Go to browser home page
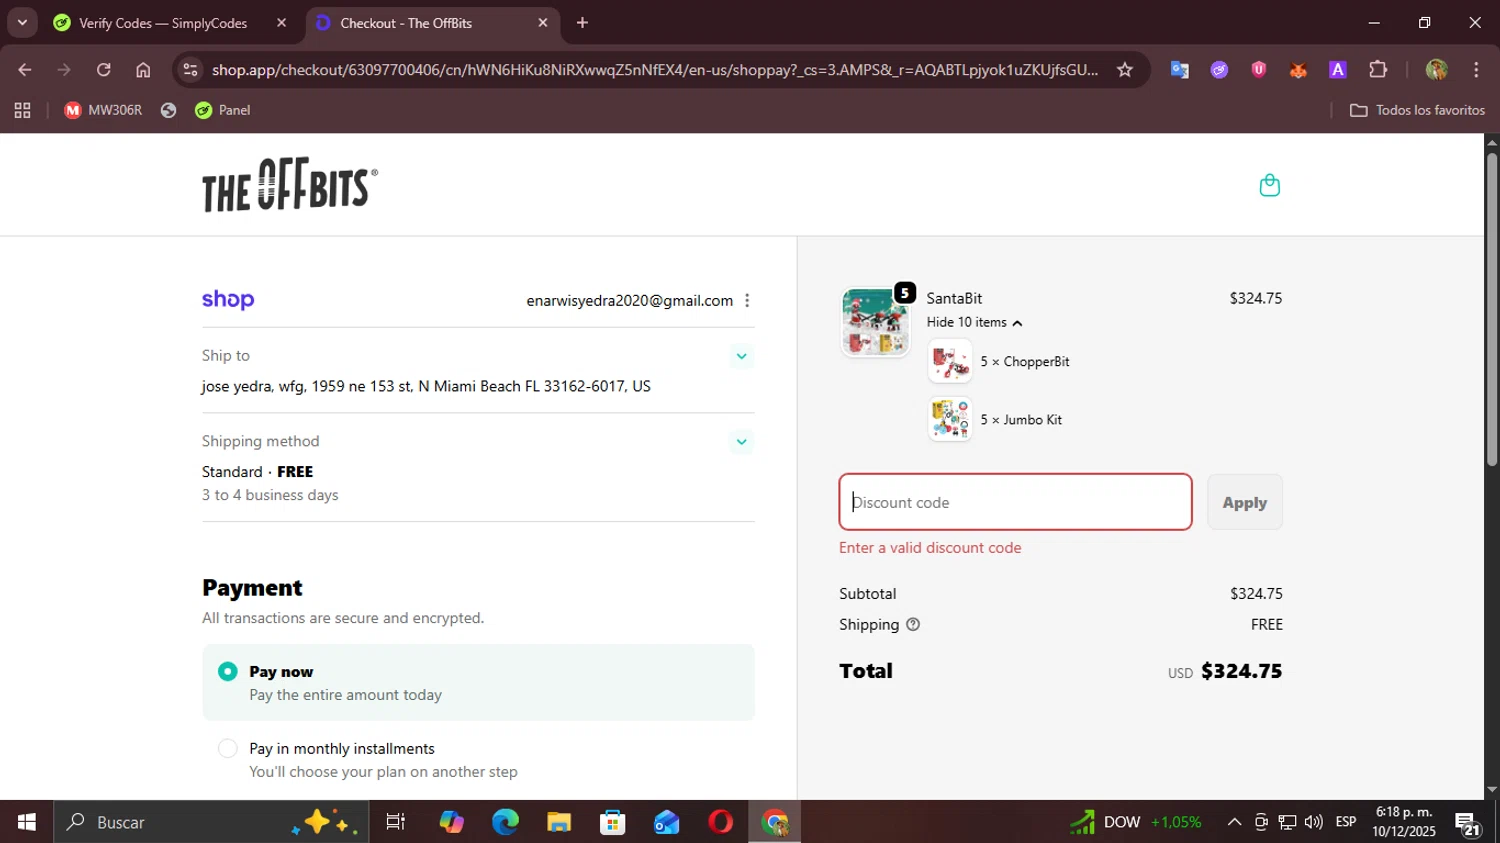 coord(143,70)
